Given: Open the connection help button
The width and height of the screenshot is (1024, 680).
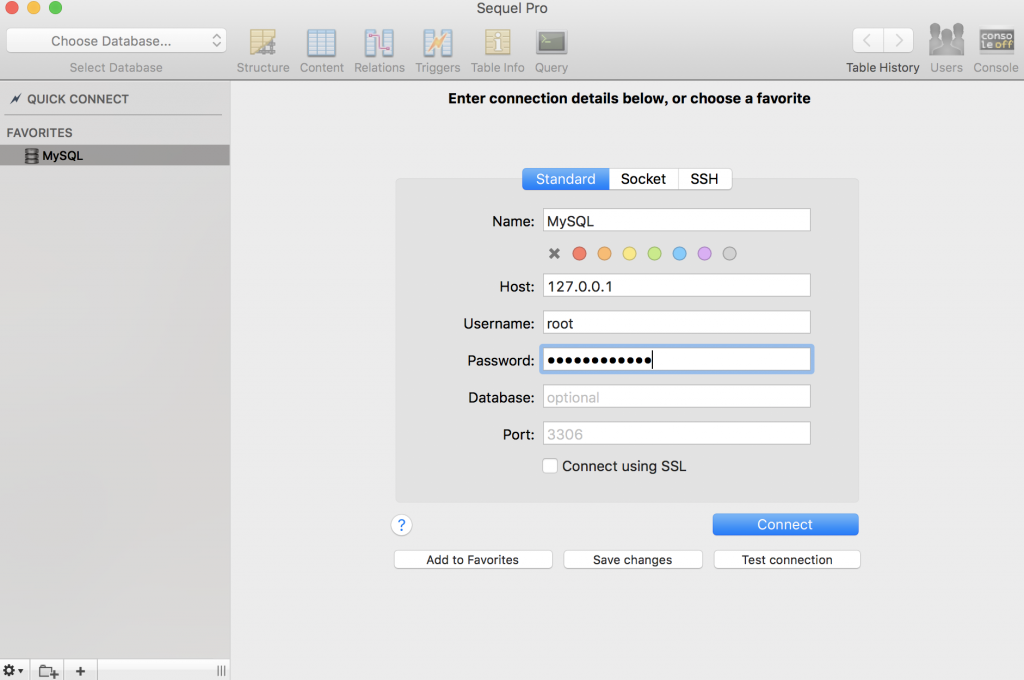Looking at the screenshot, I should click(x=402, y=525).
